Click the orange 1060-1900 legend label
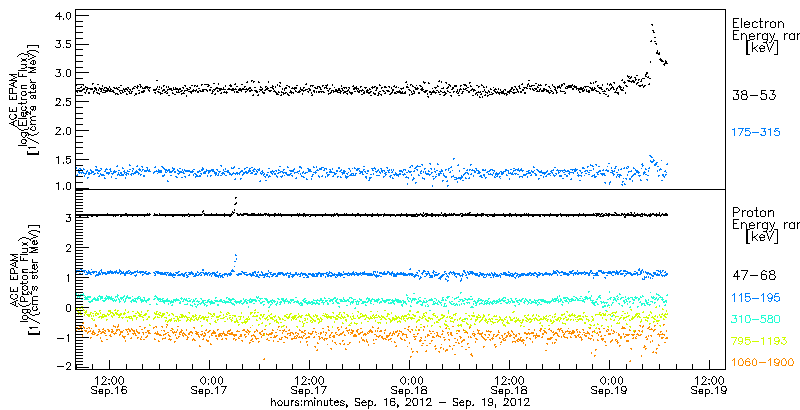The width and height of the screenshot is (800, 410). coord(763,363)
